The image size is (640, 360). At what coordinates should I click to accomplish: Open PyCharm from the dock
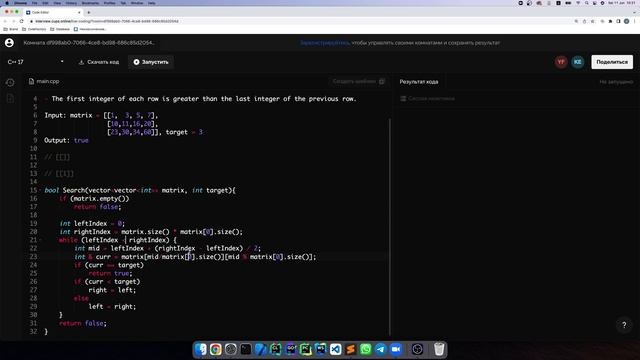[306, 349]
